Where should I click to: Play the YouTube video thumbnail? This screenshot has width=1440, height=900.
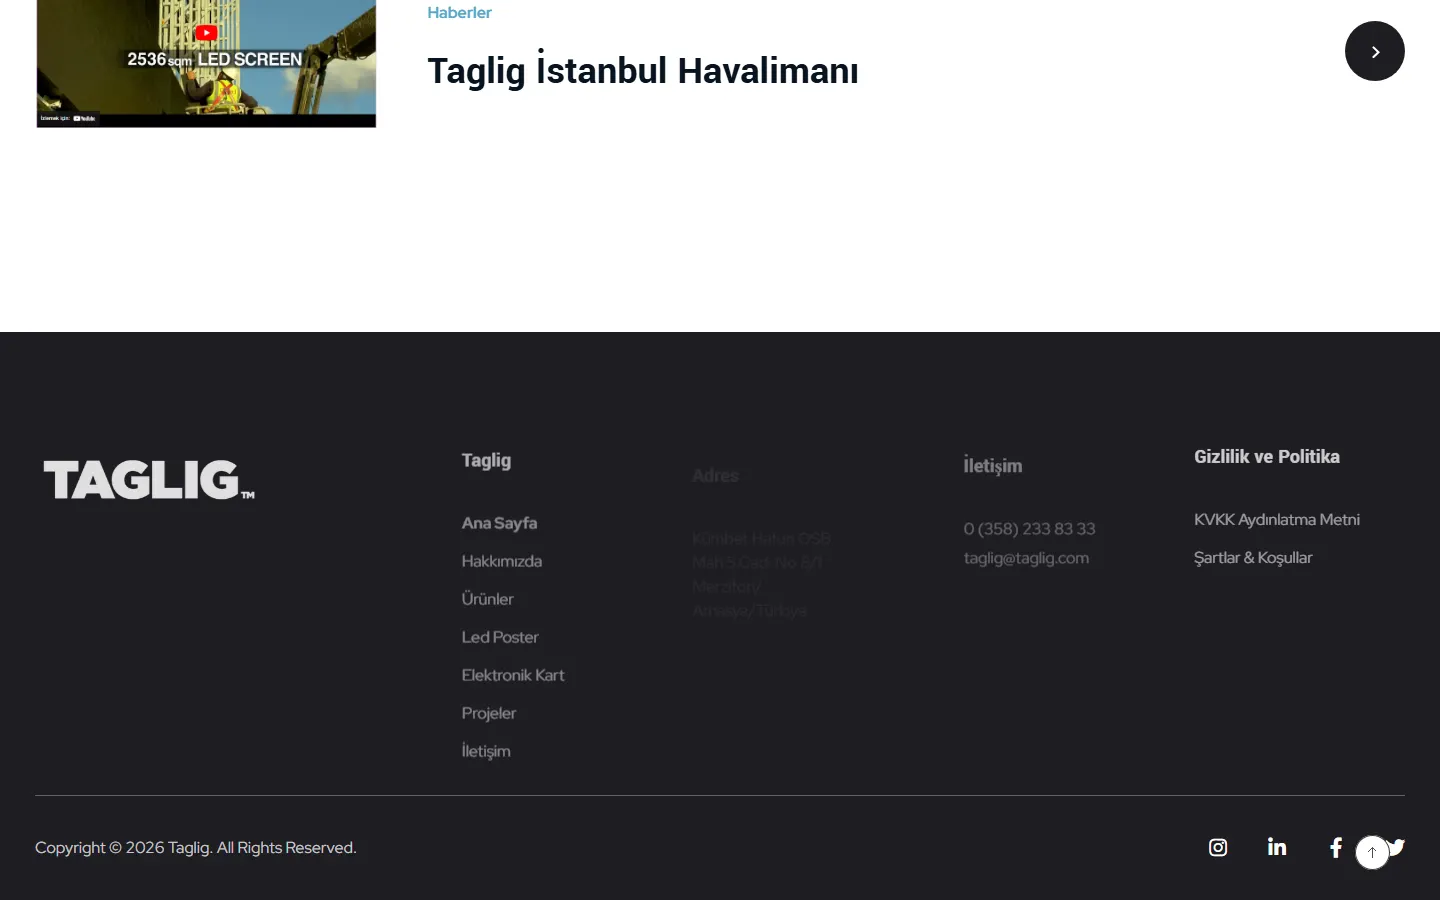tap(206, 63)
